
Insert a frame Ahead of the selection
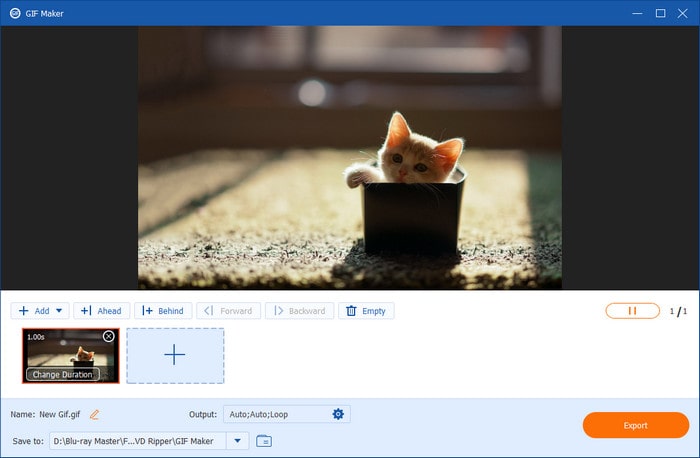(101, 311)
